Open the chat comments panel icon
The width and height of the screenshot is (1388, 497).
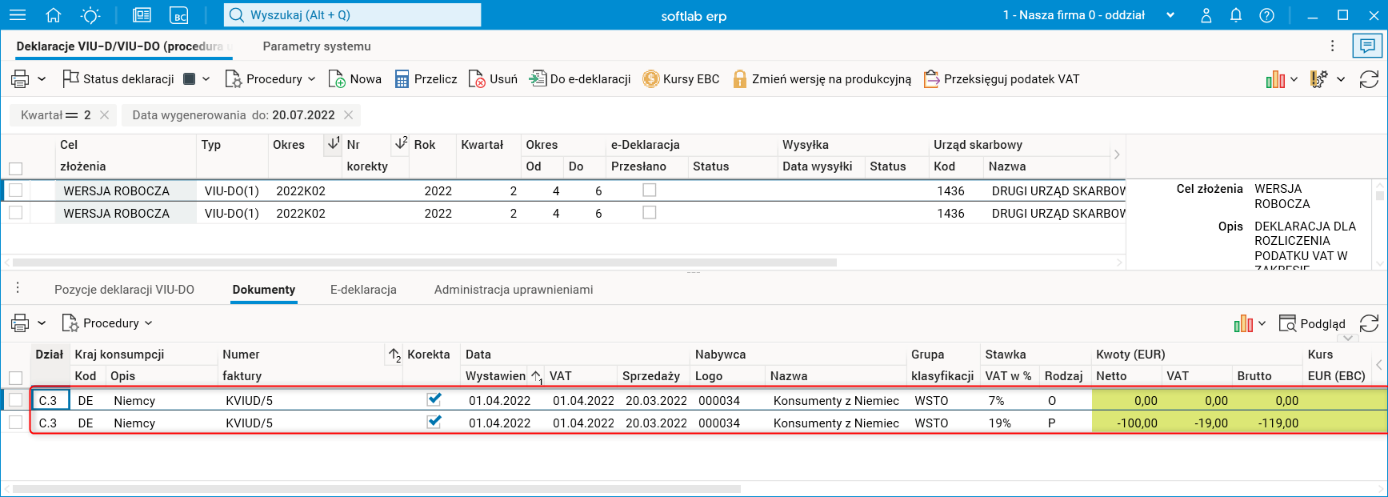pos(1365,46)
